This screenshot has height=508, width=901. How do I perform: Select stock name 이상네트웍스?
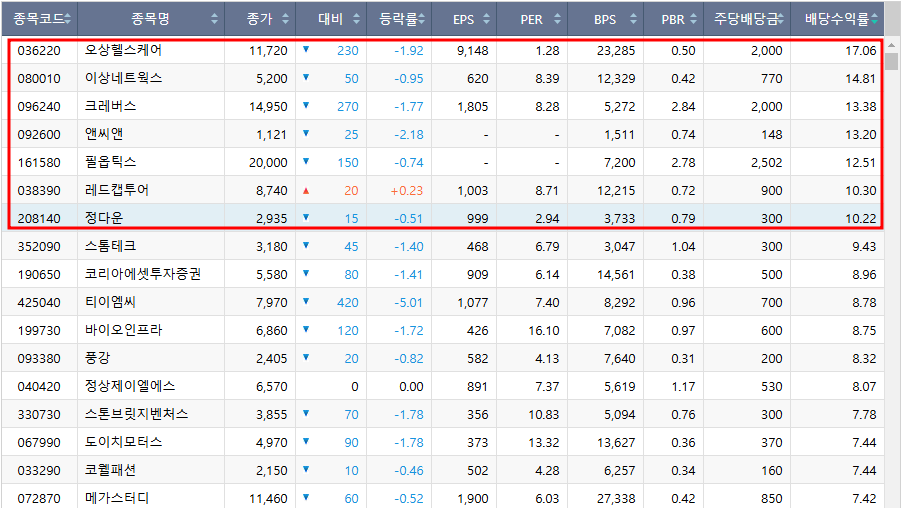point(124,78)
